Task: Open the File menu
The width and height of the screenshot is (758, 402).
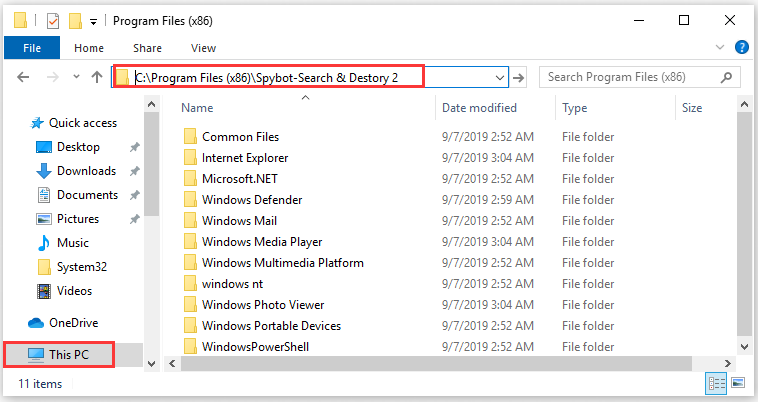Action: pyautogui.click(x=32, y=48)
